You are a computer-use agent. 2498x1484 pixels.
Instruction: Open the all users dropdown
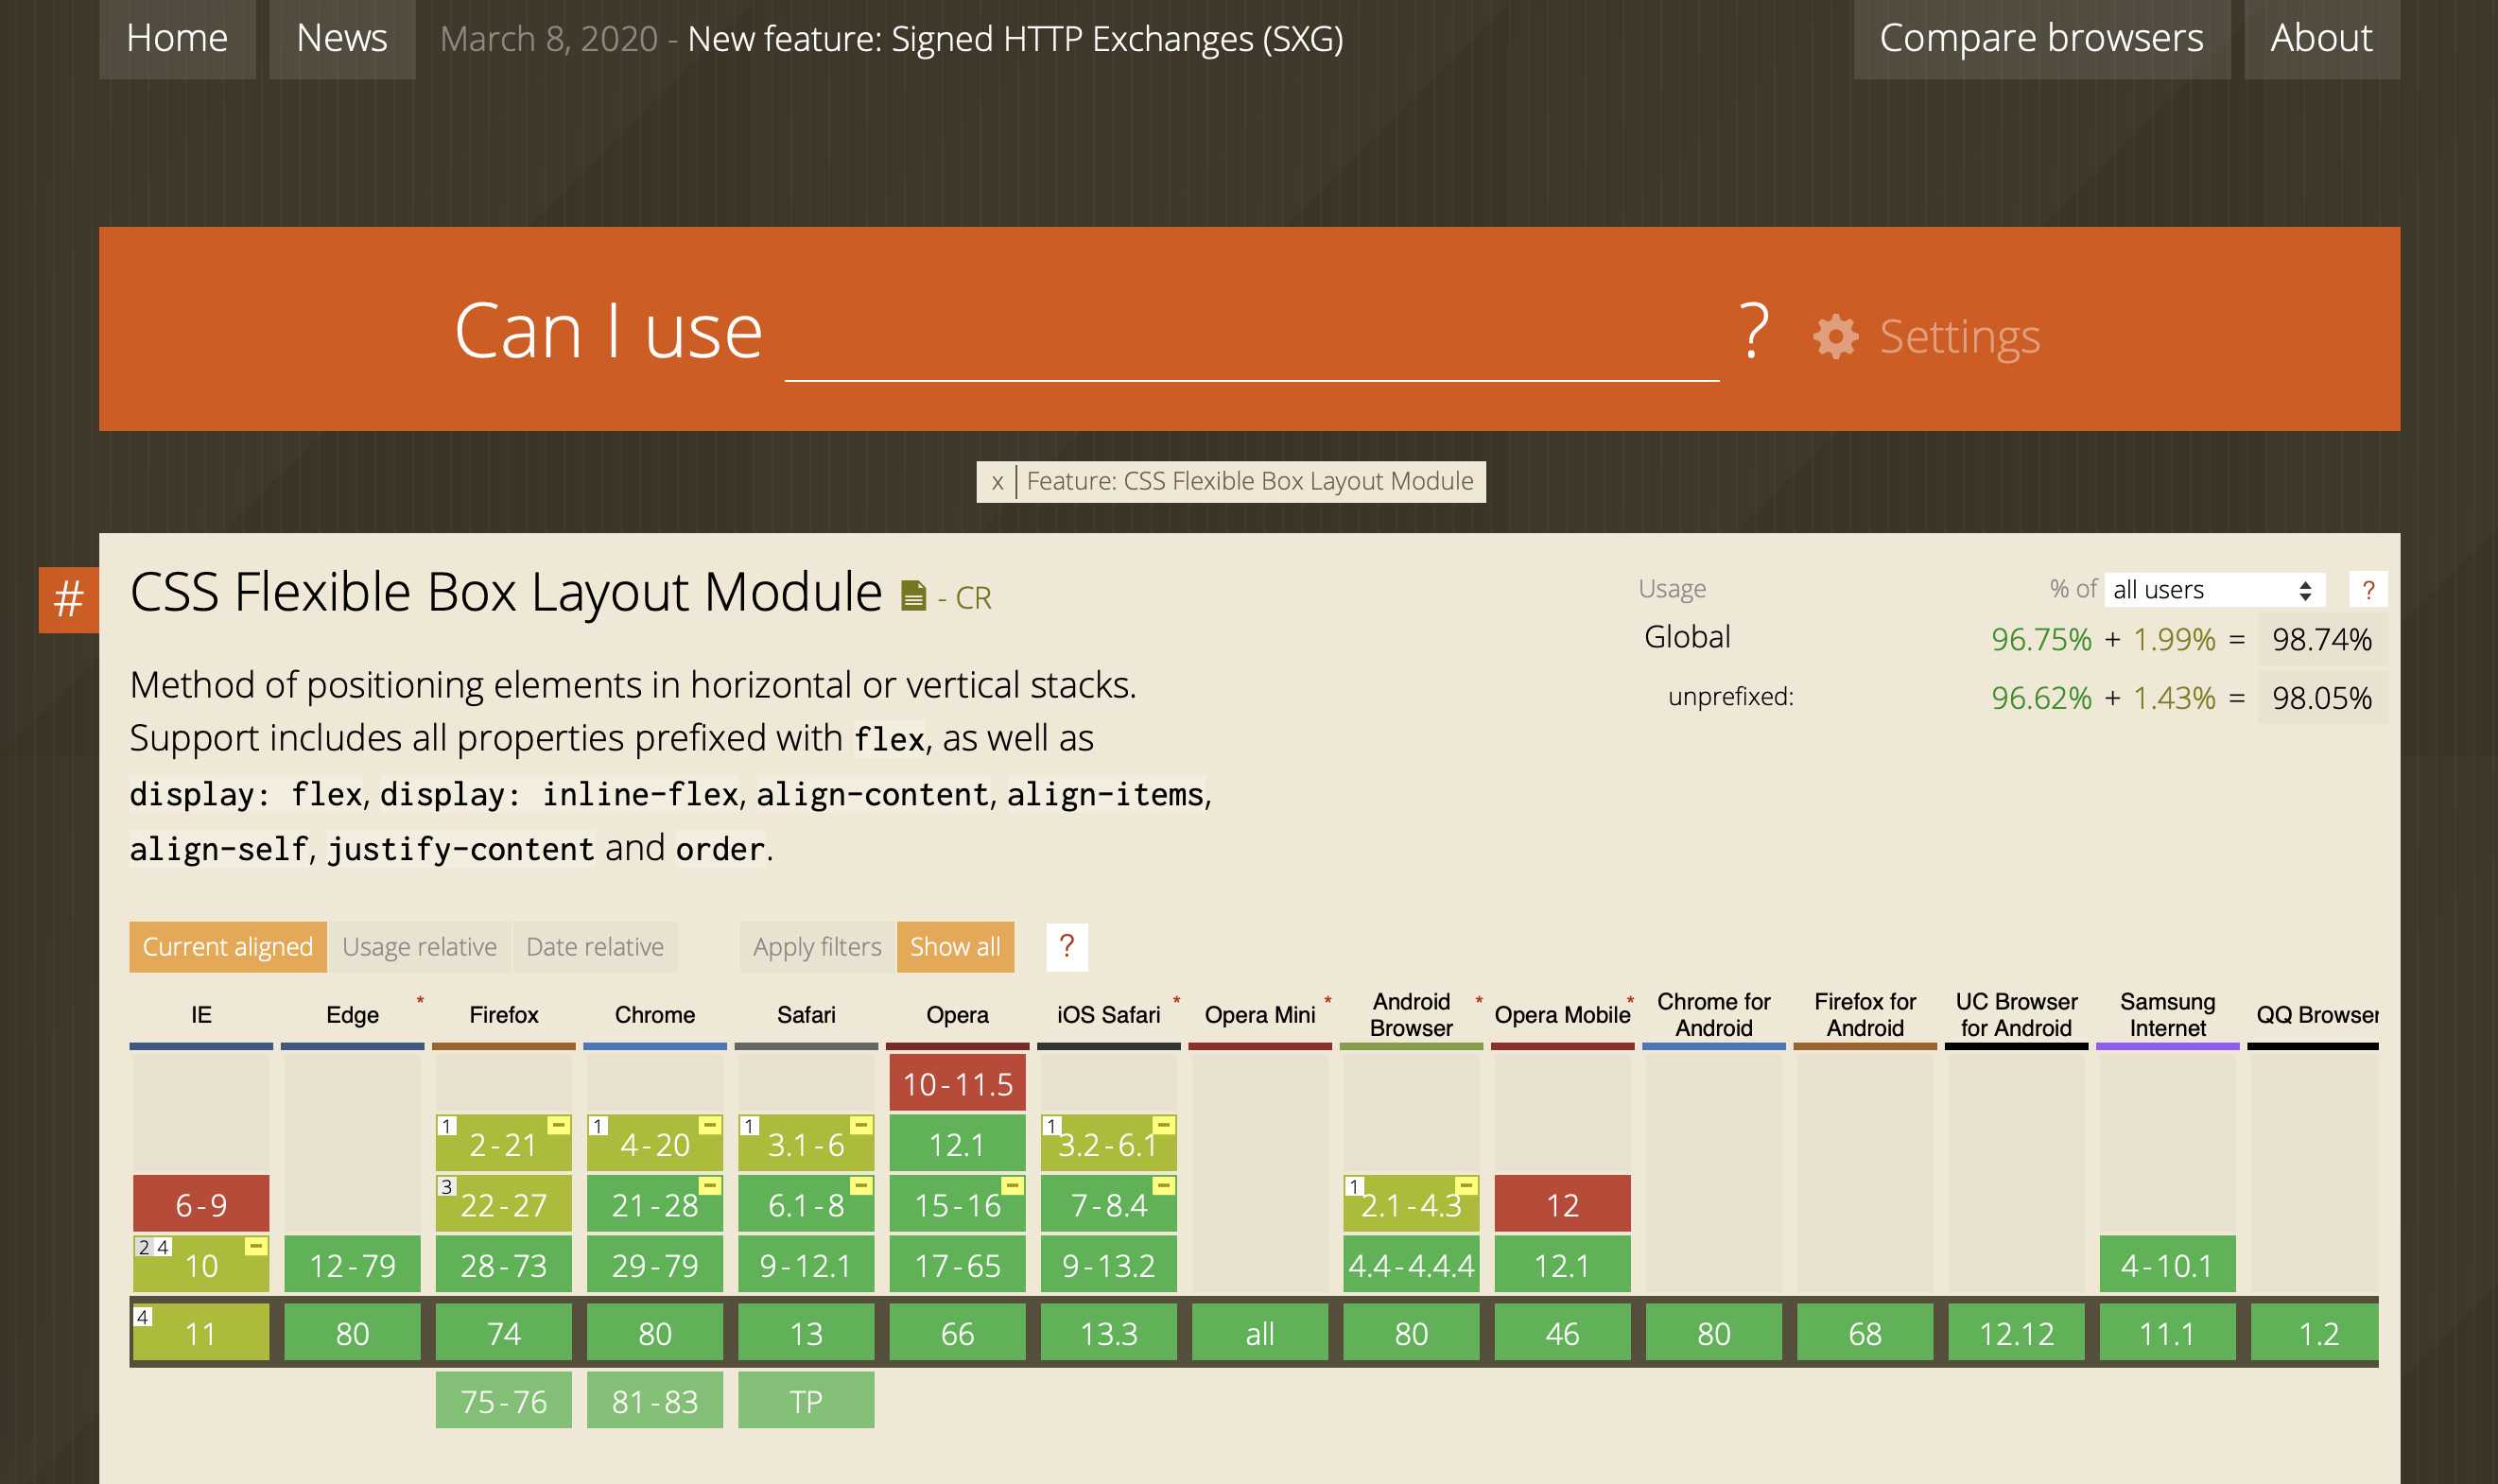2214,590
